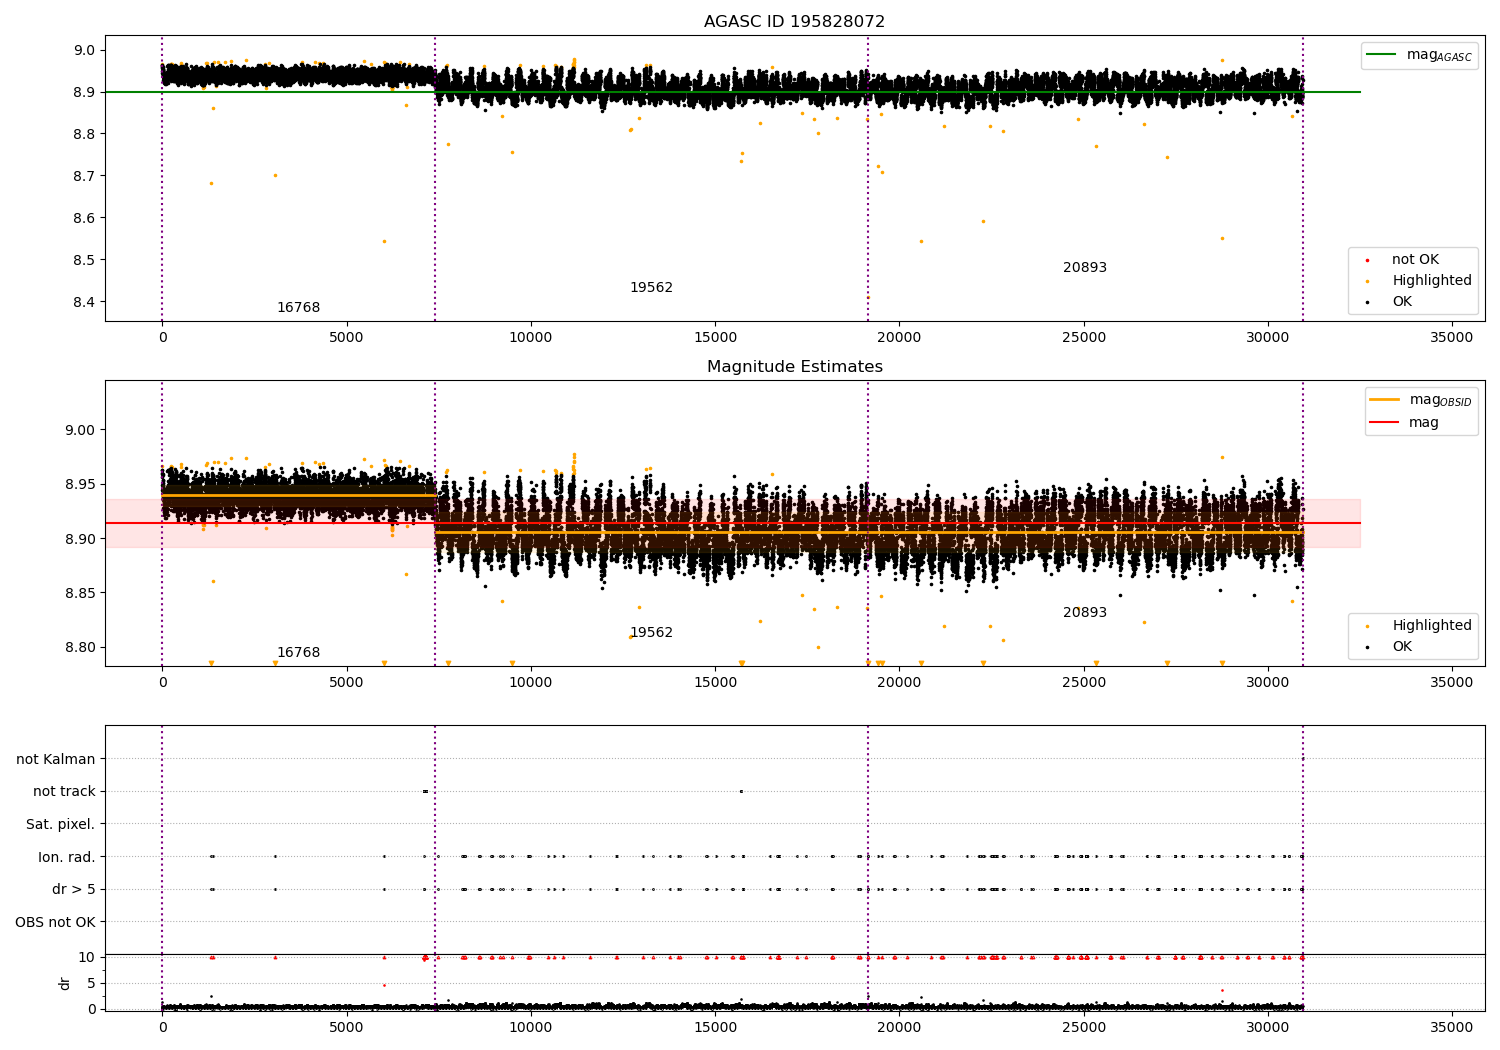Screen dimensions: 1500x1050
Task: Click 'not OK' legend entry in top plot
Action: tap(1415, 260)
